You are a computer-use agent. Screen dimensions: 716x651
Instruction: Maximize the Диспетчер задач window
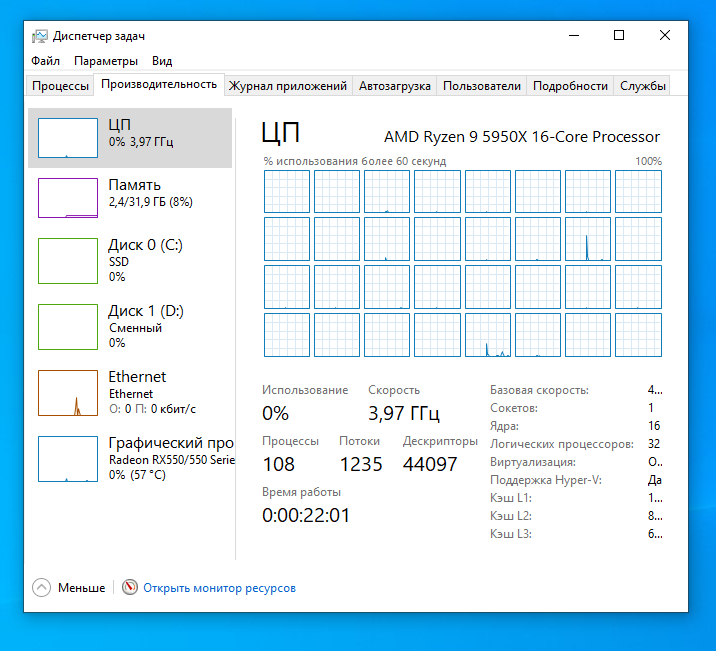click(x=619, y=36)
